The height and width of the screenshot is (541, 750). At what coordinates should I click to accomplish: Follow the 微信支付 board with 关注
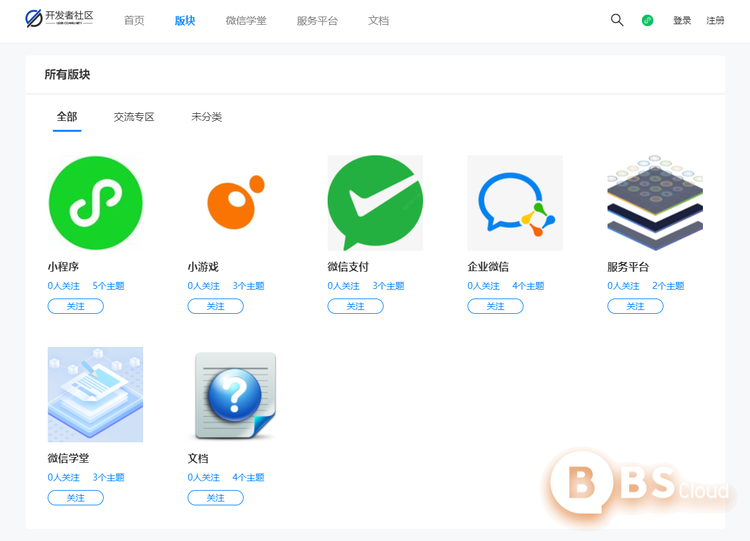point(355,306)
